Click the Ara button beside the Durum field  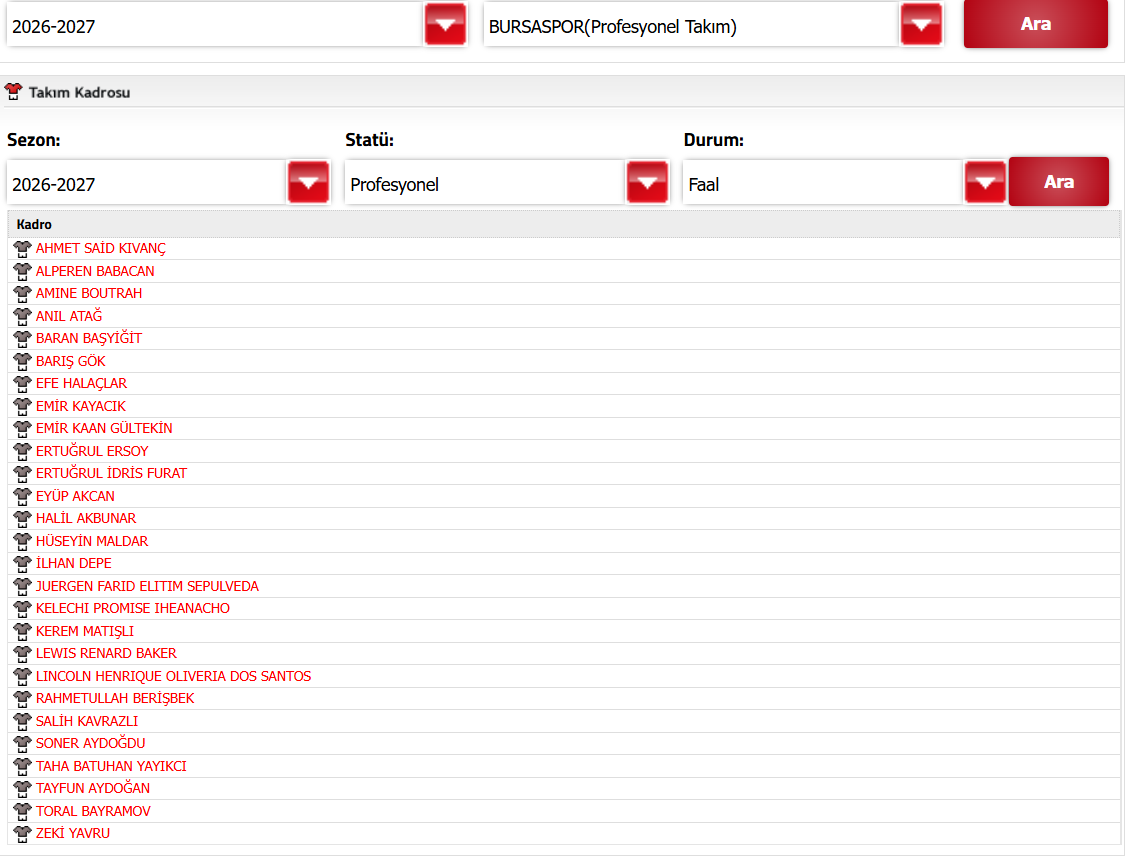point(1058,182)
